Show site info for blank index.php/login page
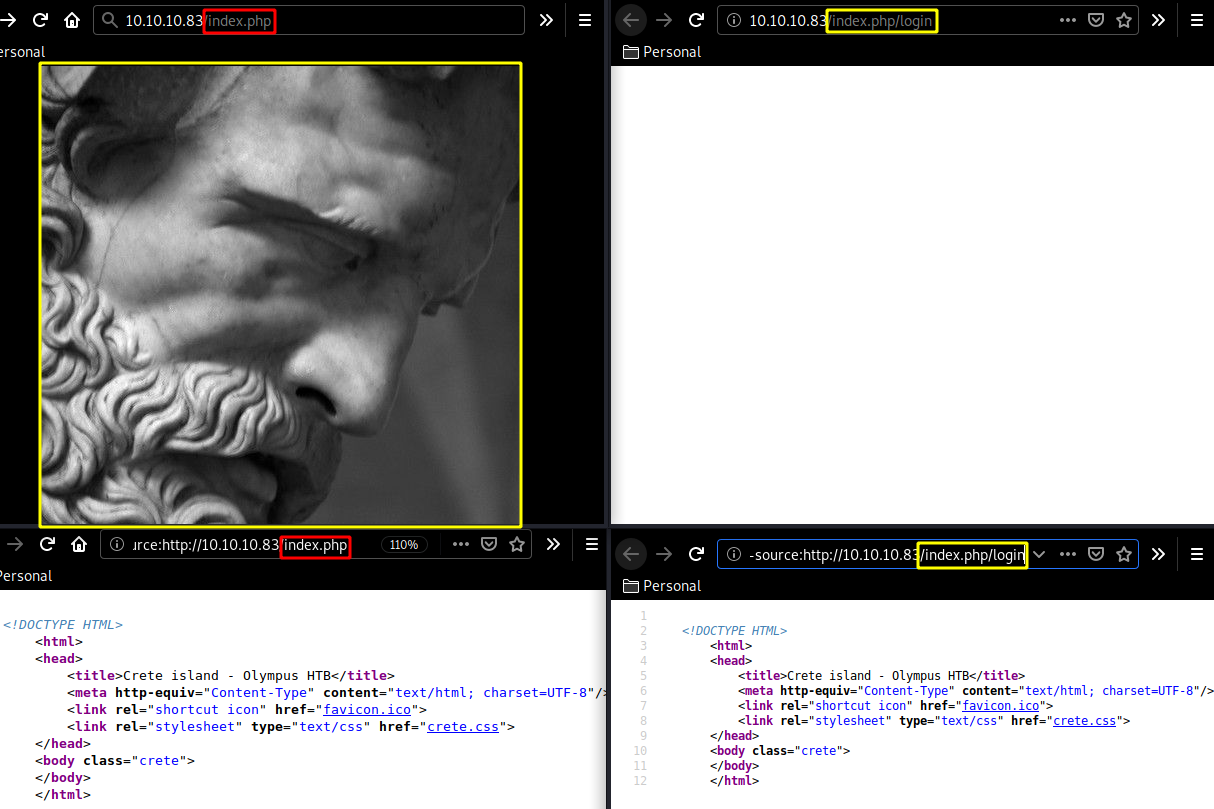This screenshot has height=809, width=1214. pos(734,20)
